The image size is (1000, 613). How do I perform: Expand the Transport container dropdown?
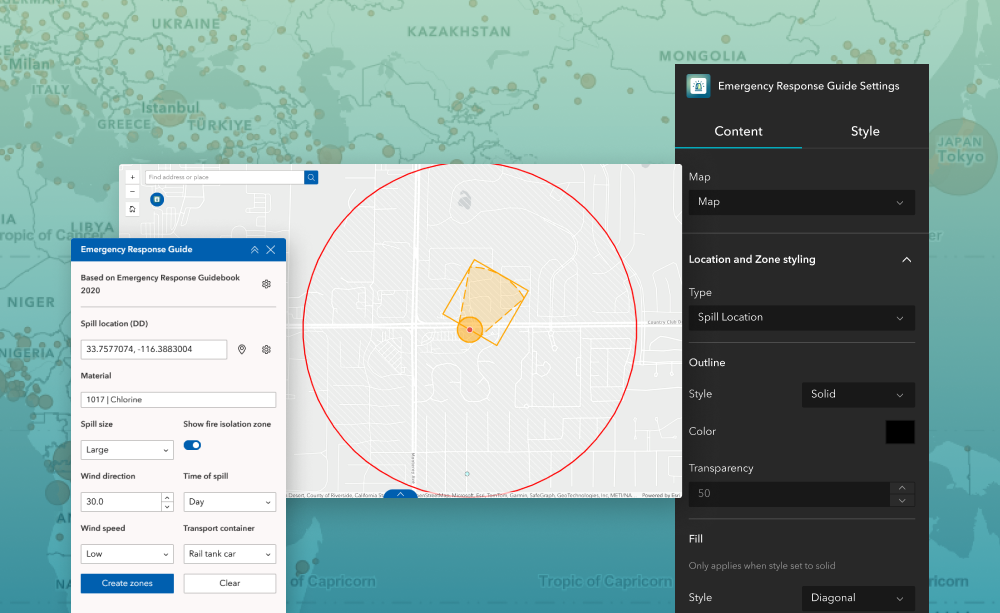click(229, 554)
